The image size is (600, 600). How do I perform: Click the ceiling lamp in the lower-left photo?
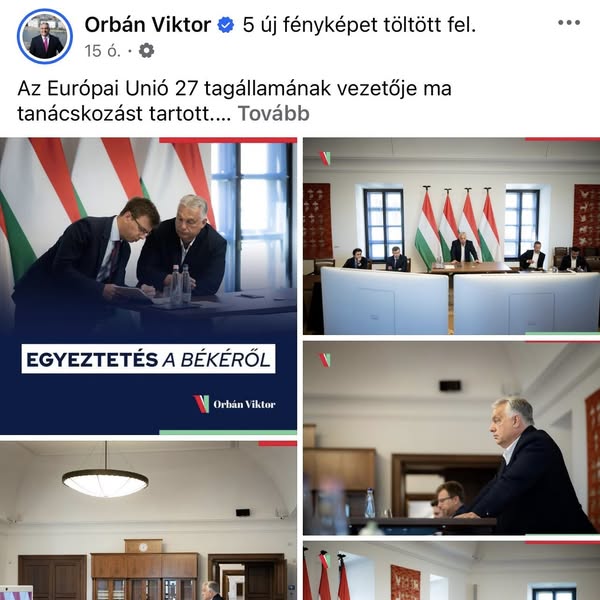[105, 481]
